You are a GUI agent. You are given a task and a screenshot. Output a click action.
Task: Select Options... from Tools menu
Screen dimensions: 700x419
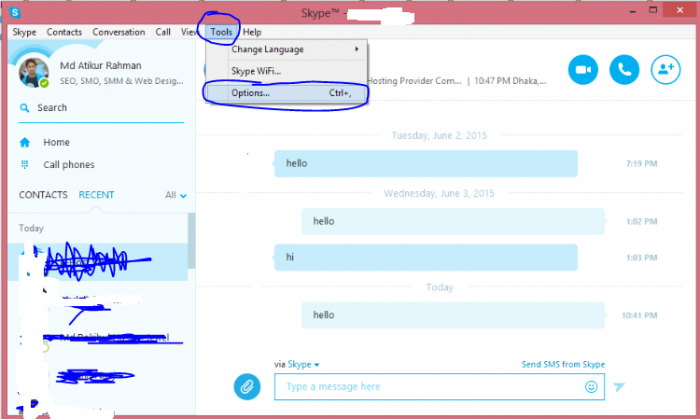tap(286, 93)
